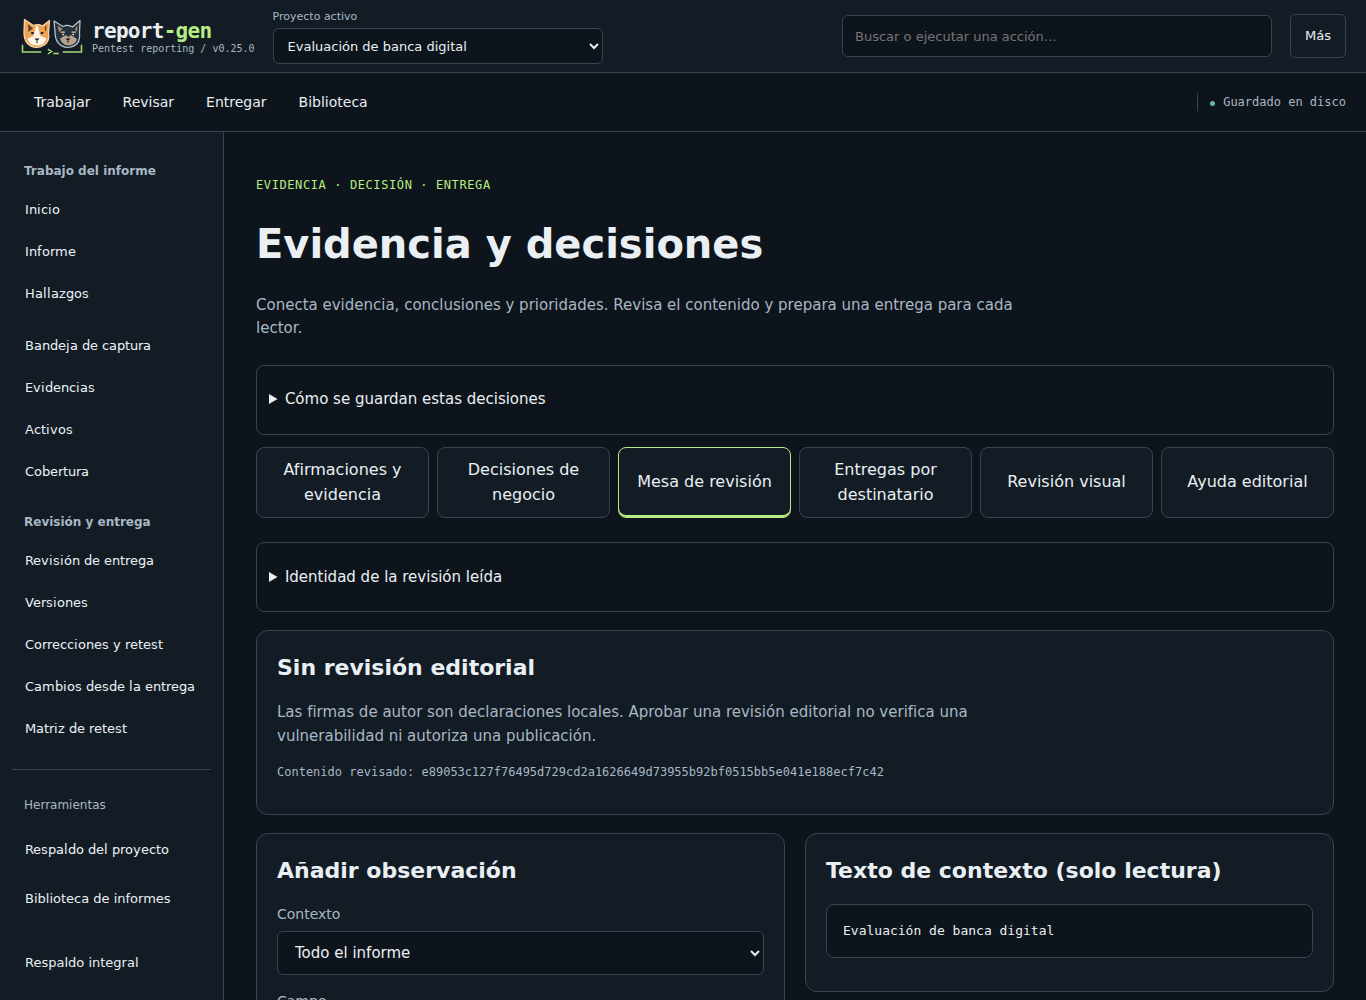Image resolution: width=1366 pixels, height=1000 pixels.
Task: Open the Trabajar menu
Action: click(62, 102)
